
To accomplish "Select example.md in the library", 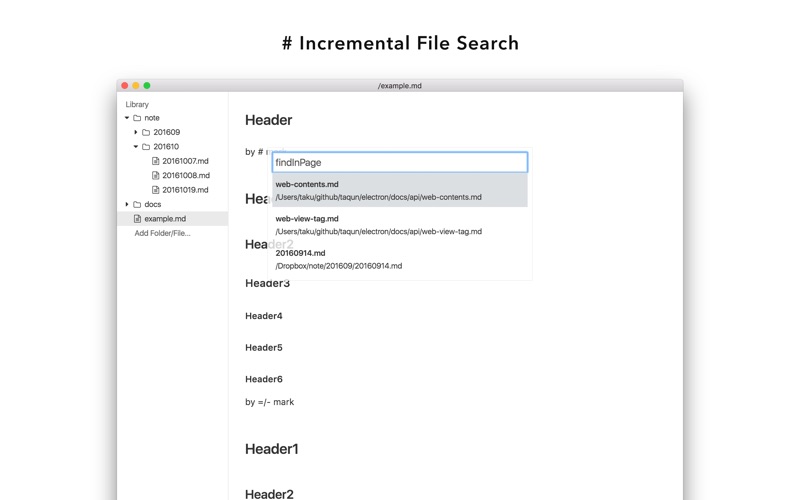I will tap(172, 218).
